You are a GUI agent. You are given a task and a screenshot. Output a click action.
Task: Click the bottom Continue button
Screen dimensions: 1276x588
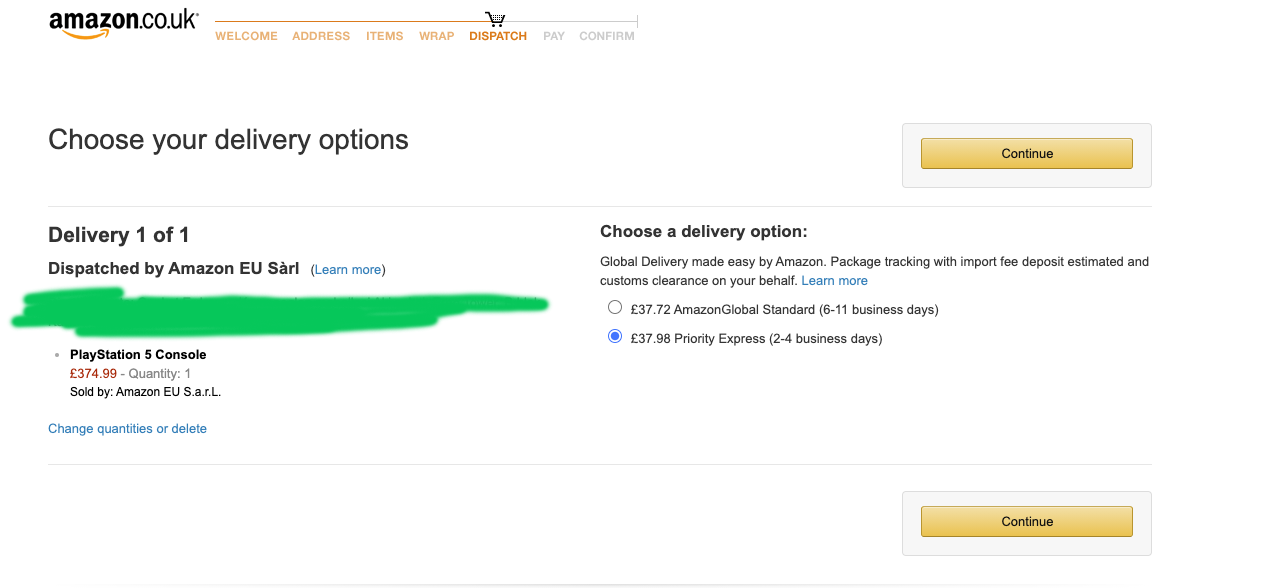[x=1027, y=522]
